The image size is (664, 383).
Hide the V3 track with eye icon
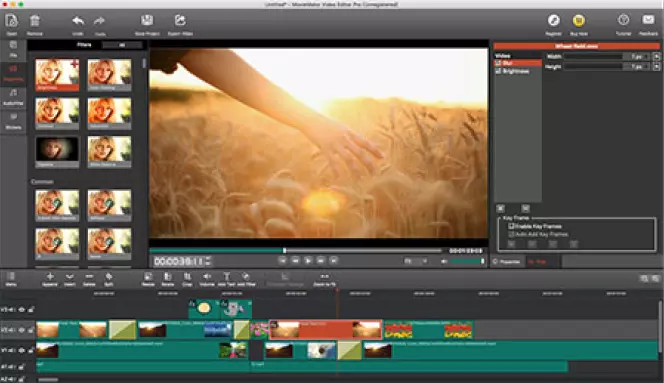point(22,310)
